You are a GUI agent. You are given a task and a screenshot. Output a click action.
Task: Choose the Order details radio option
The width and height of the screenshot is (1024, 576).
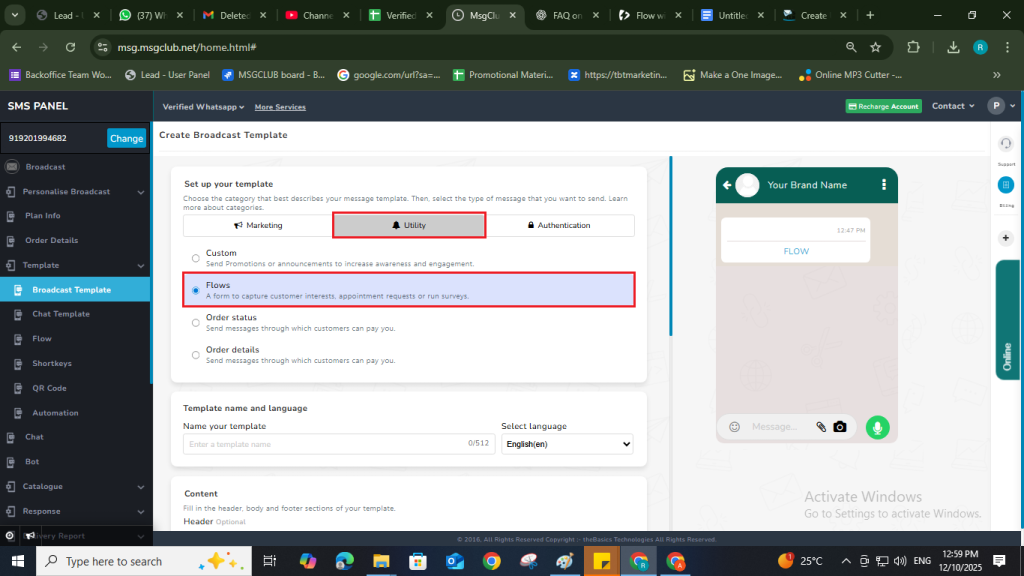[195, 354]
